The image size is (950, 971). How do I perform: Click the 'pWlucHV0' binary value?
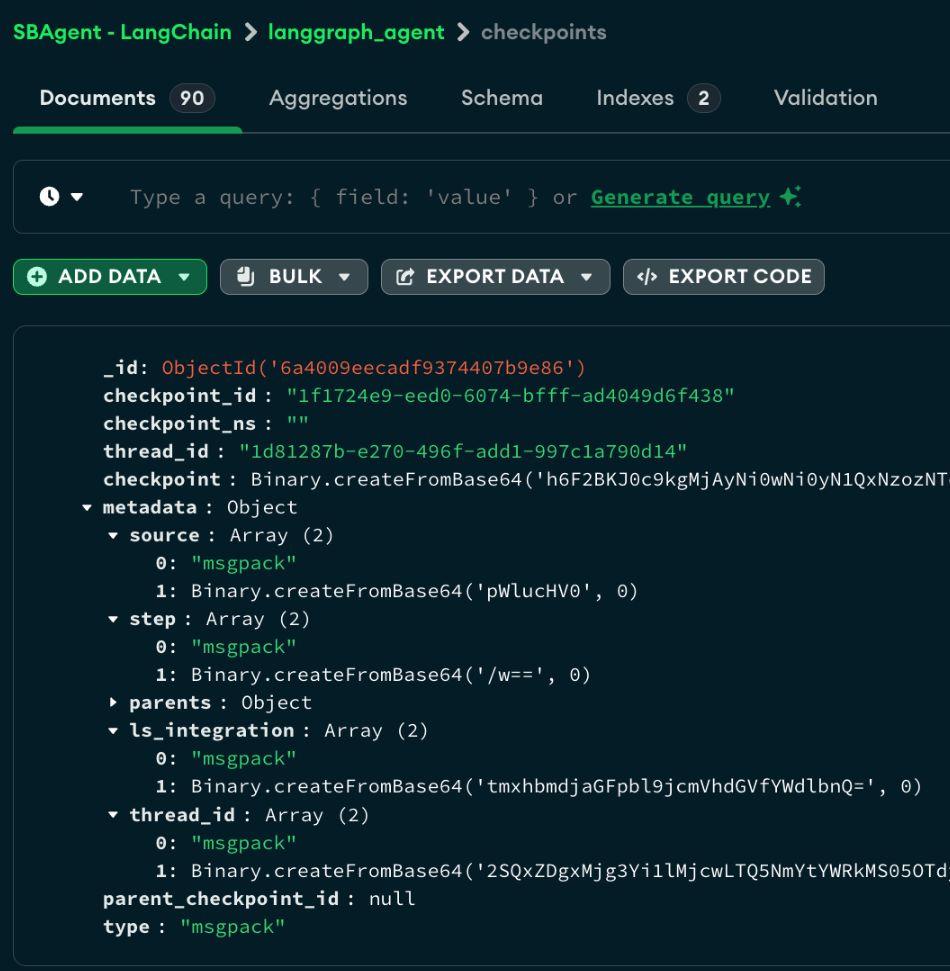(414, 591)
